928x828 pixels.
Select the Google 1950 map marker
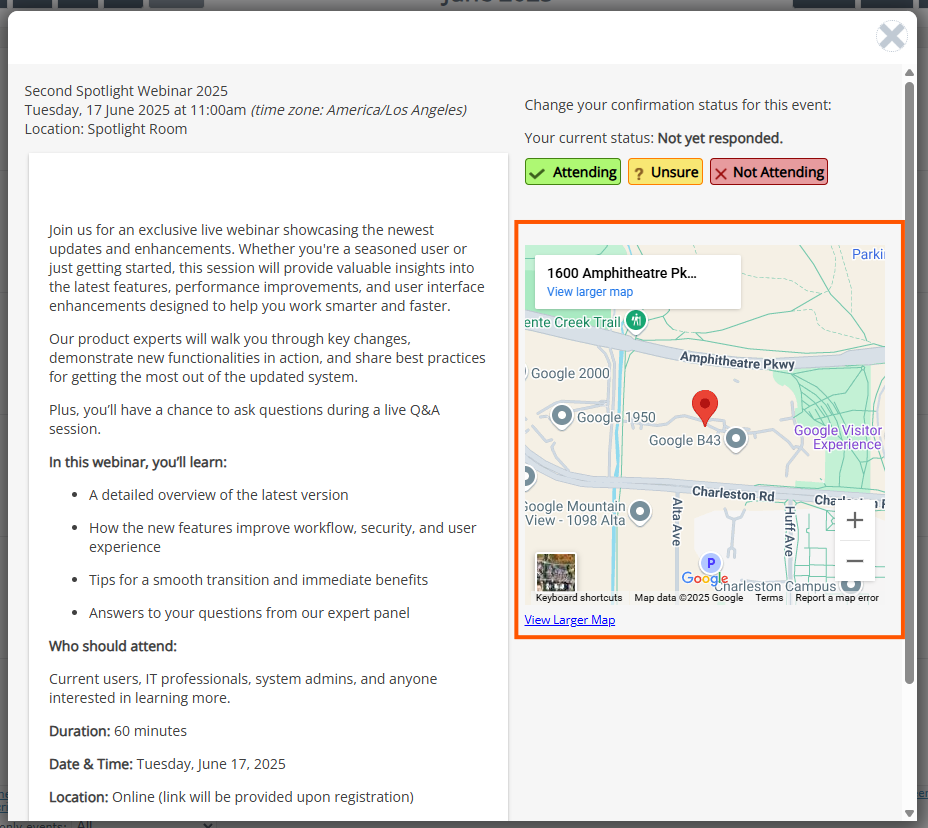click(562, 415)
